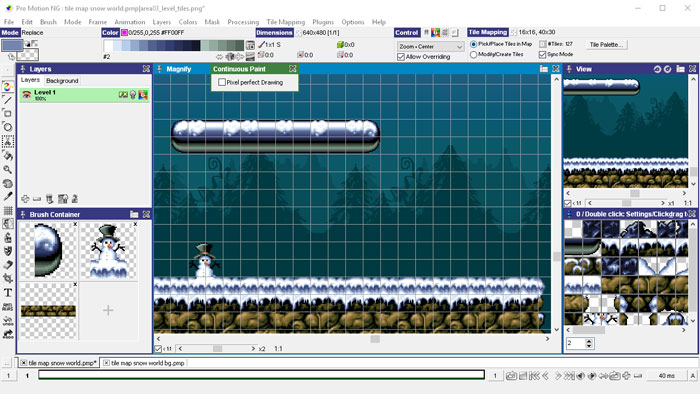700x394 pixels.
Task: Open Brush Container folder icon
Action: (x=134, y=215)
